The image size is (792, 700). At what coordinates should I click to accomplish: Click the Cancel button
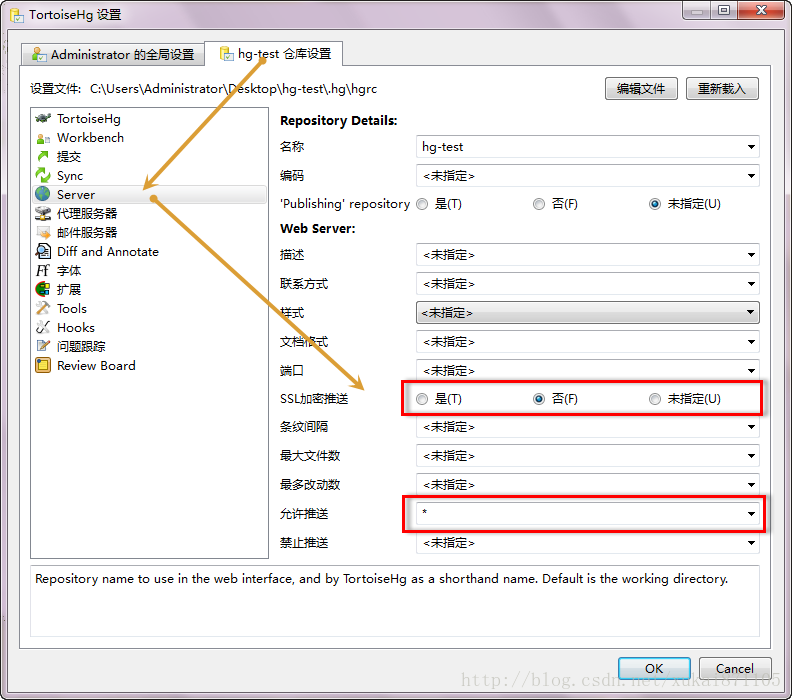734,669
